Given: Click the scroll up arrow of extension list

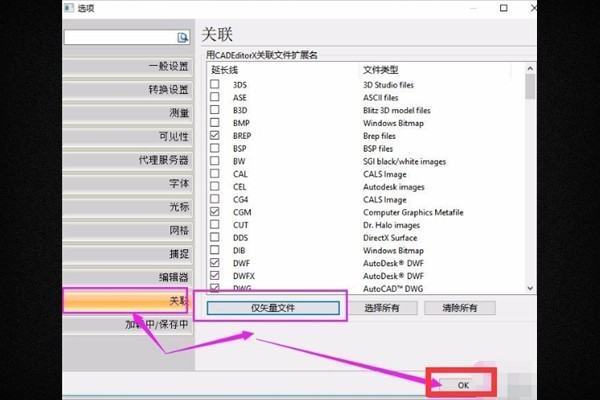Looking at the screenshot, I should click(x=530, y=69).
